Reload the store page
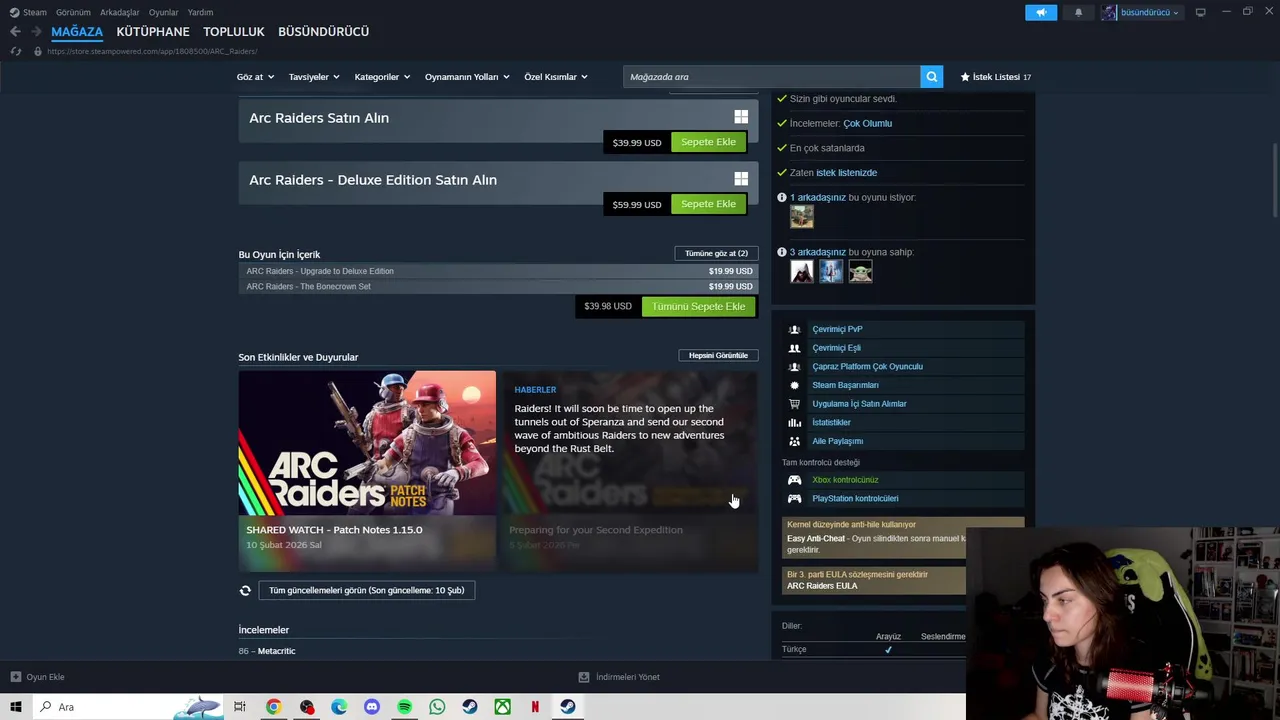 [x=15, y=51]
